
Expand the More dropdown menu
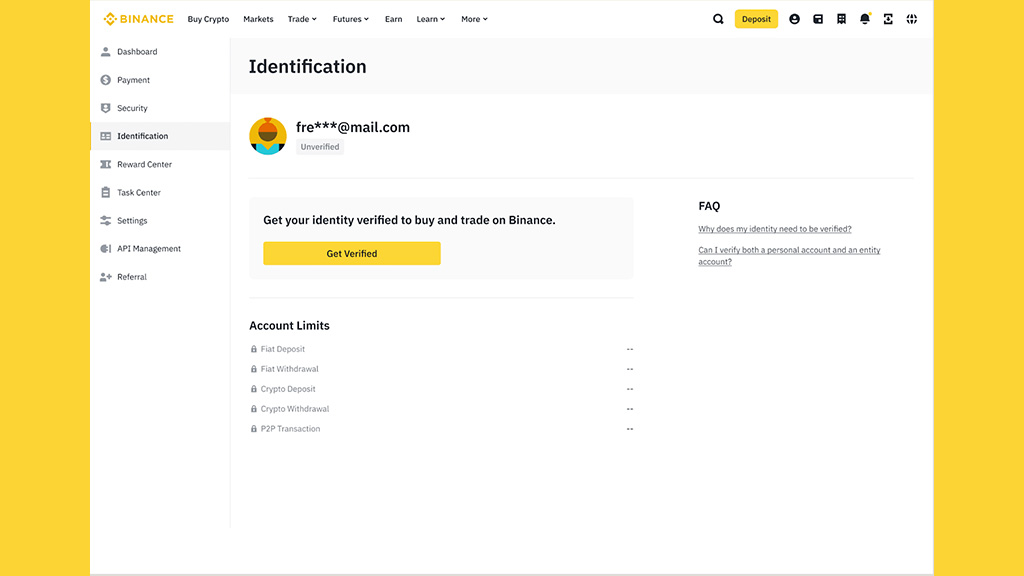tap(474, 19)
